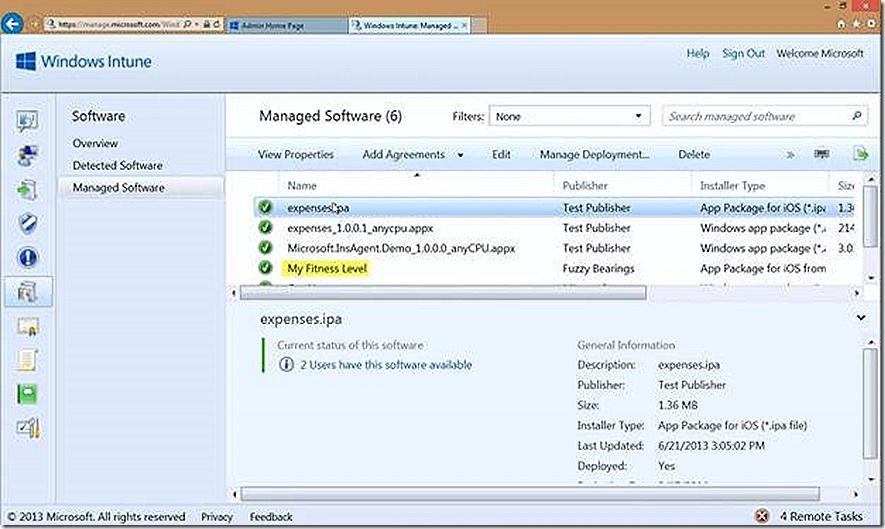Screen dimensions: 885x529
Task: Open the Reports green book icon
Action: point(27,394)
